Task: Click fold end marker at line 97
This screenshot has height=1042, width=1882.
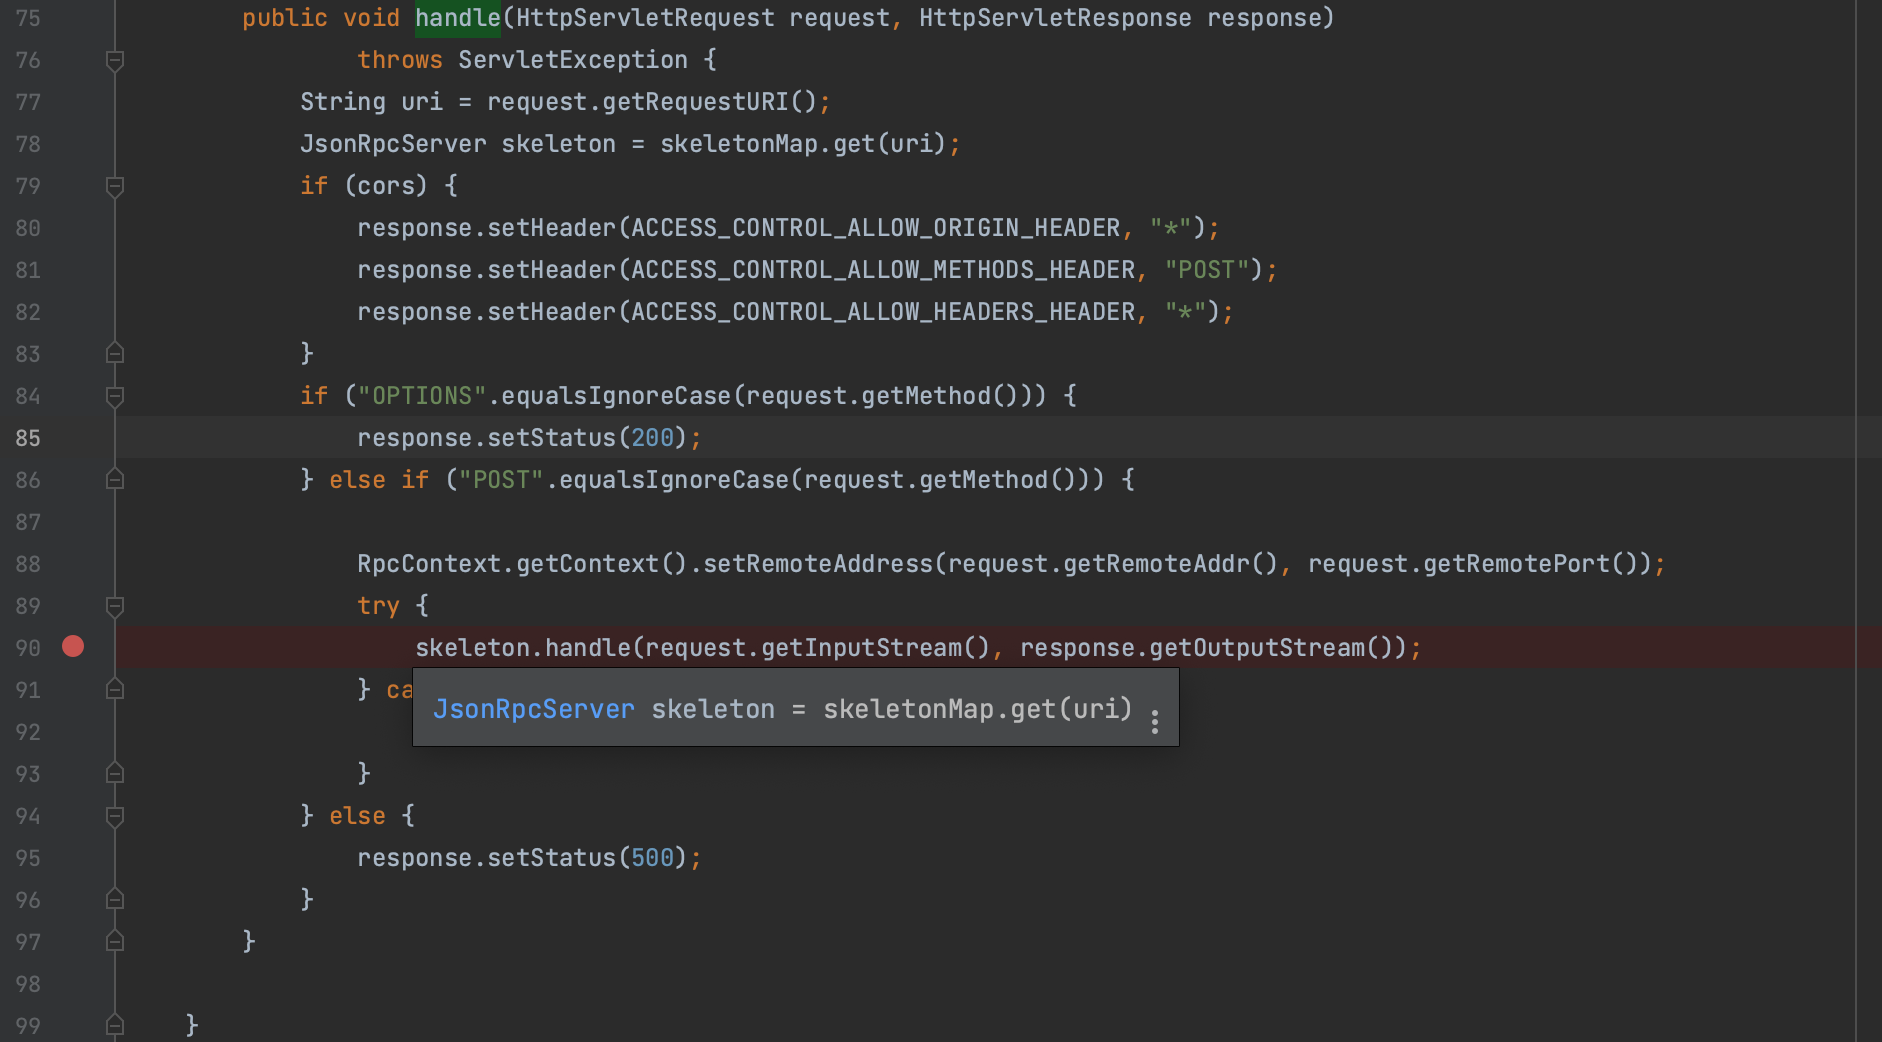Action: tap(115, 941)
